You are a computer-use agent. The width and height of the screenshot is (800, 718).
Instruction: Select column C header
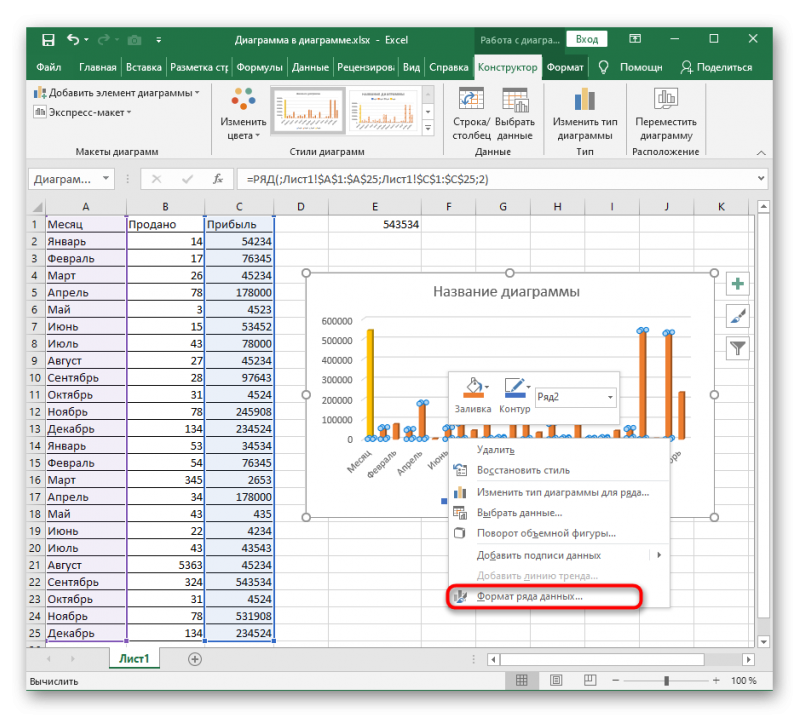click(239, 207)
